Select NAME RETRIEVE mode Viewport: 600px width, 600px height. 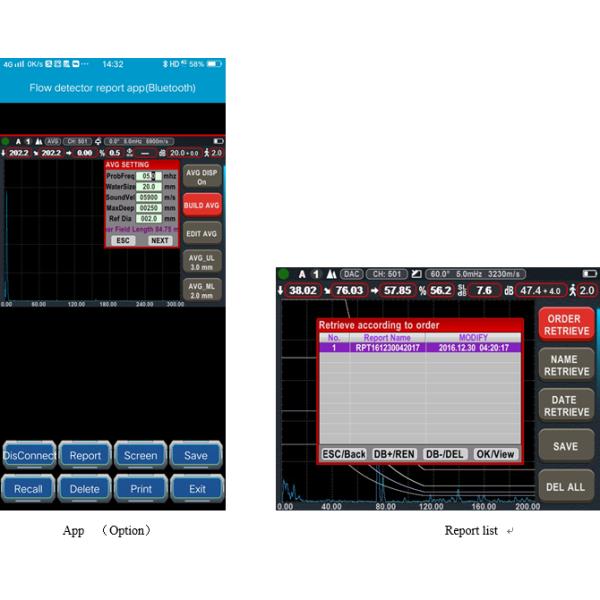pos(565,365)
